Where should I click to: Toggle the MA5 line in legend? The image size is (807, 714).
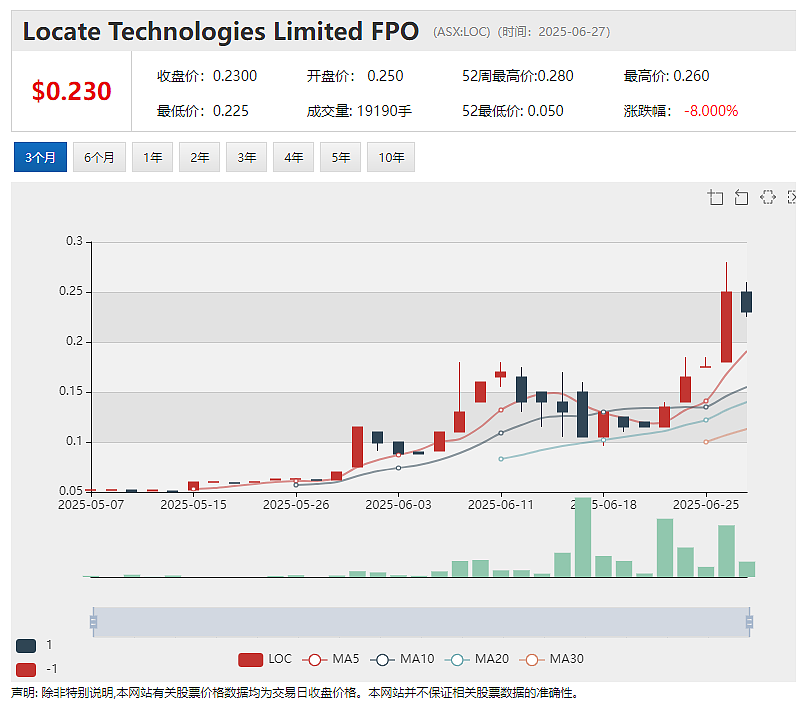click(331, 659)
